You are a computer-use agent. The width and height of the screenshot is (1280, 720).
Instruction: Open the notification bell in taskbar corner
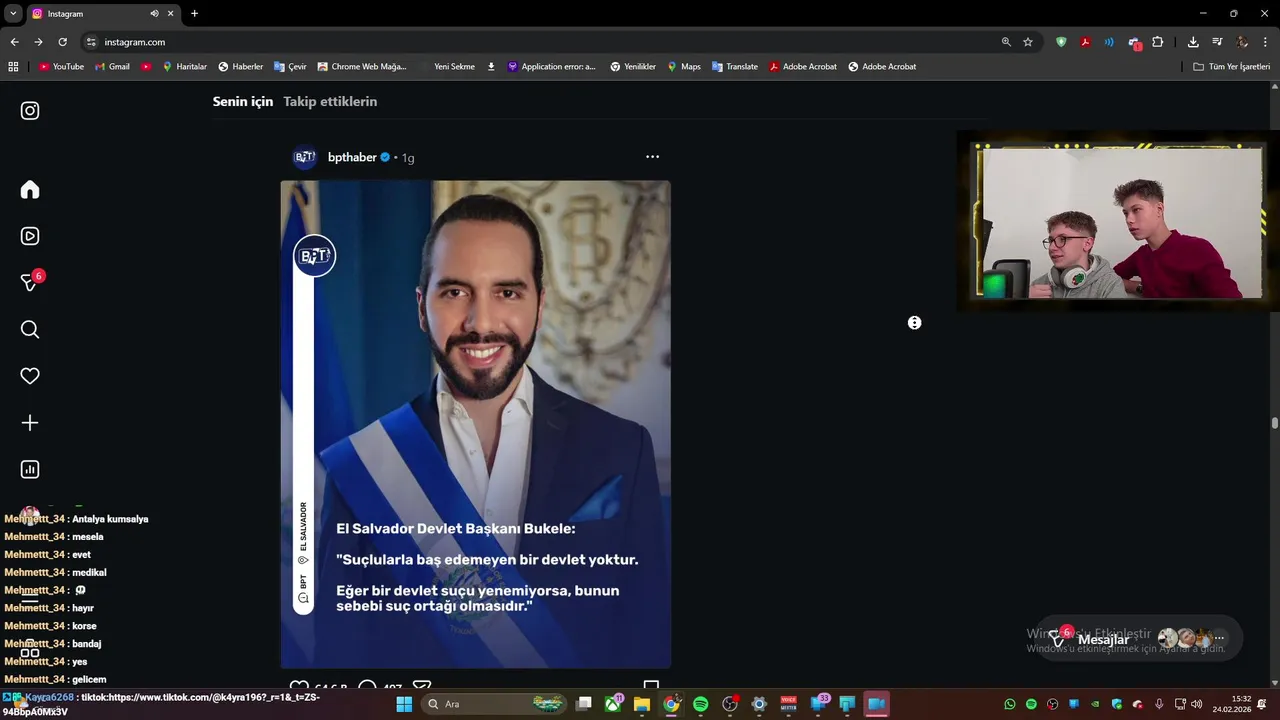(1262, 704)
